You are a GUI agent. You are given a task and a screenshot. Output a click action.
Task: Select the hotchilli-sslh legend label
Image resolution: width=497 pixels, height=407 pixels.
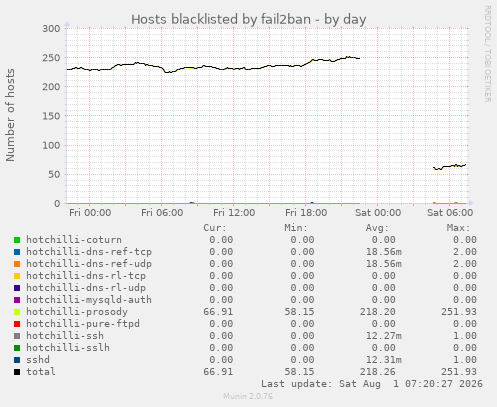[68, 348]
